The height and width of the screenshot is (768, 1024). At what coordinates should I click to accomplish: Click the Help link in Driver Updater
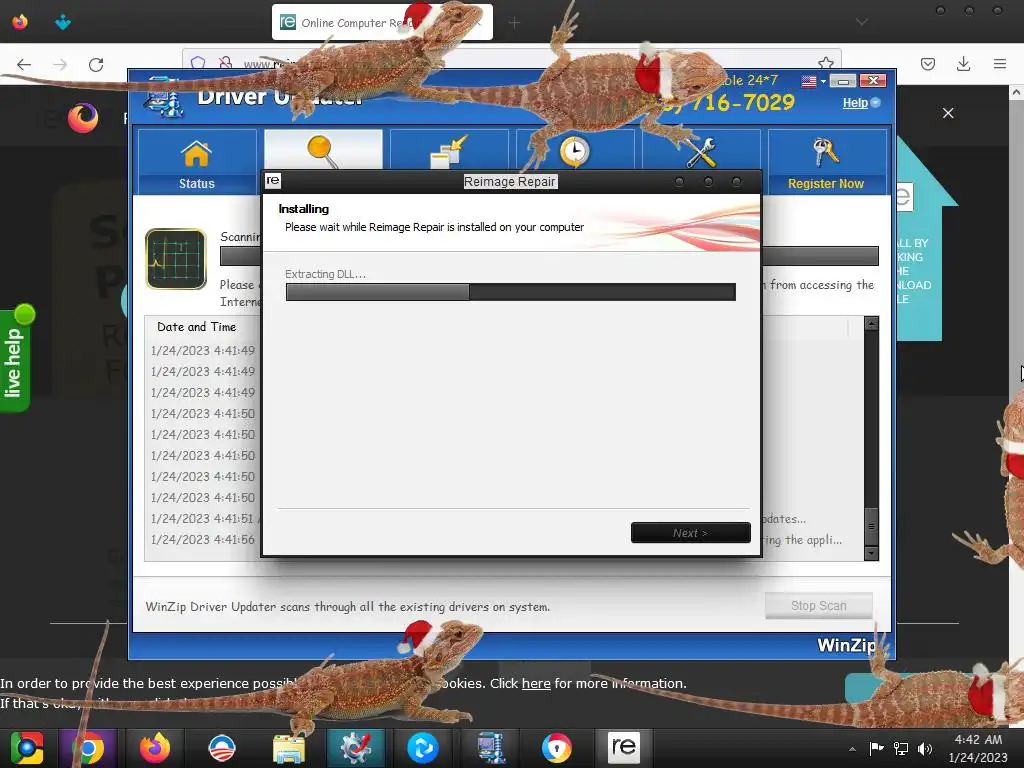[855, 103]
